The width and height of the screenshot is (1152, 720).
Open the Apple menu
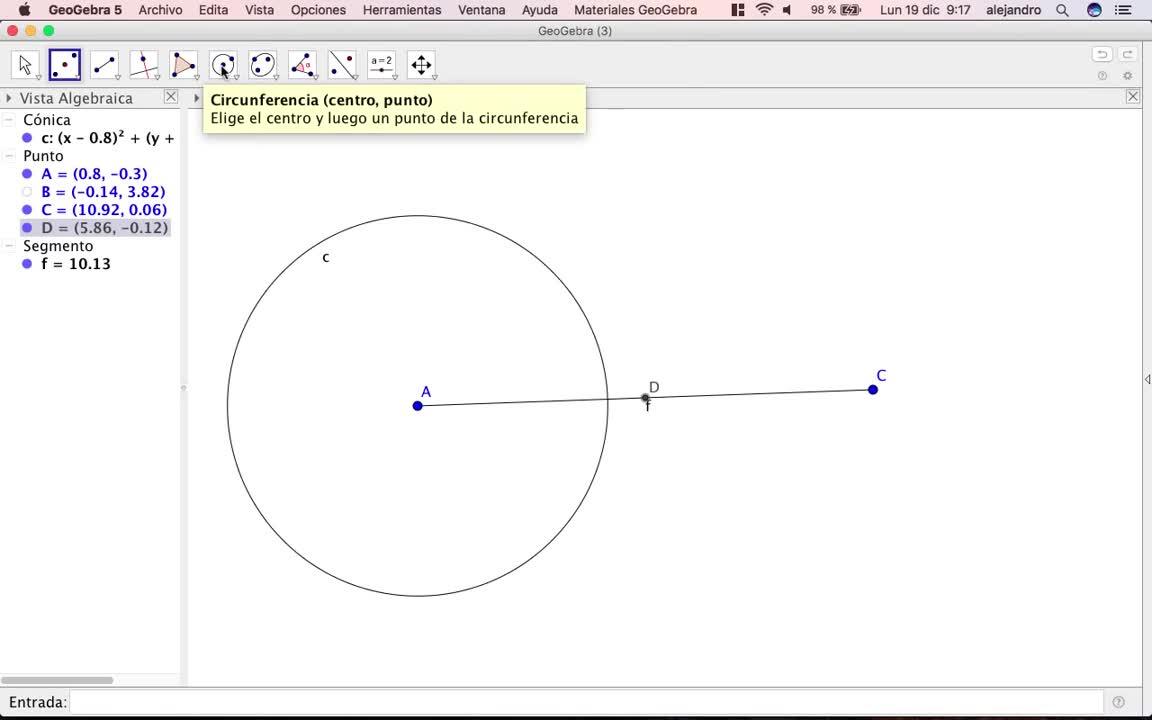coord(24,10)
